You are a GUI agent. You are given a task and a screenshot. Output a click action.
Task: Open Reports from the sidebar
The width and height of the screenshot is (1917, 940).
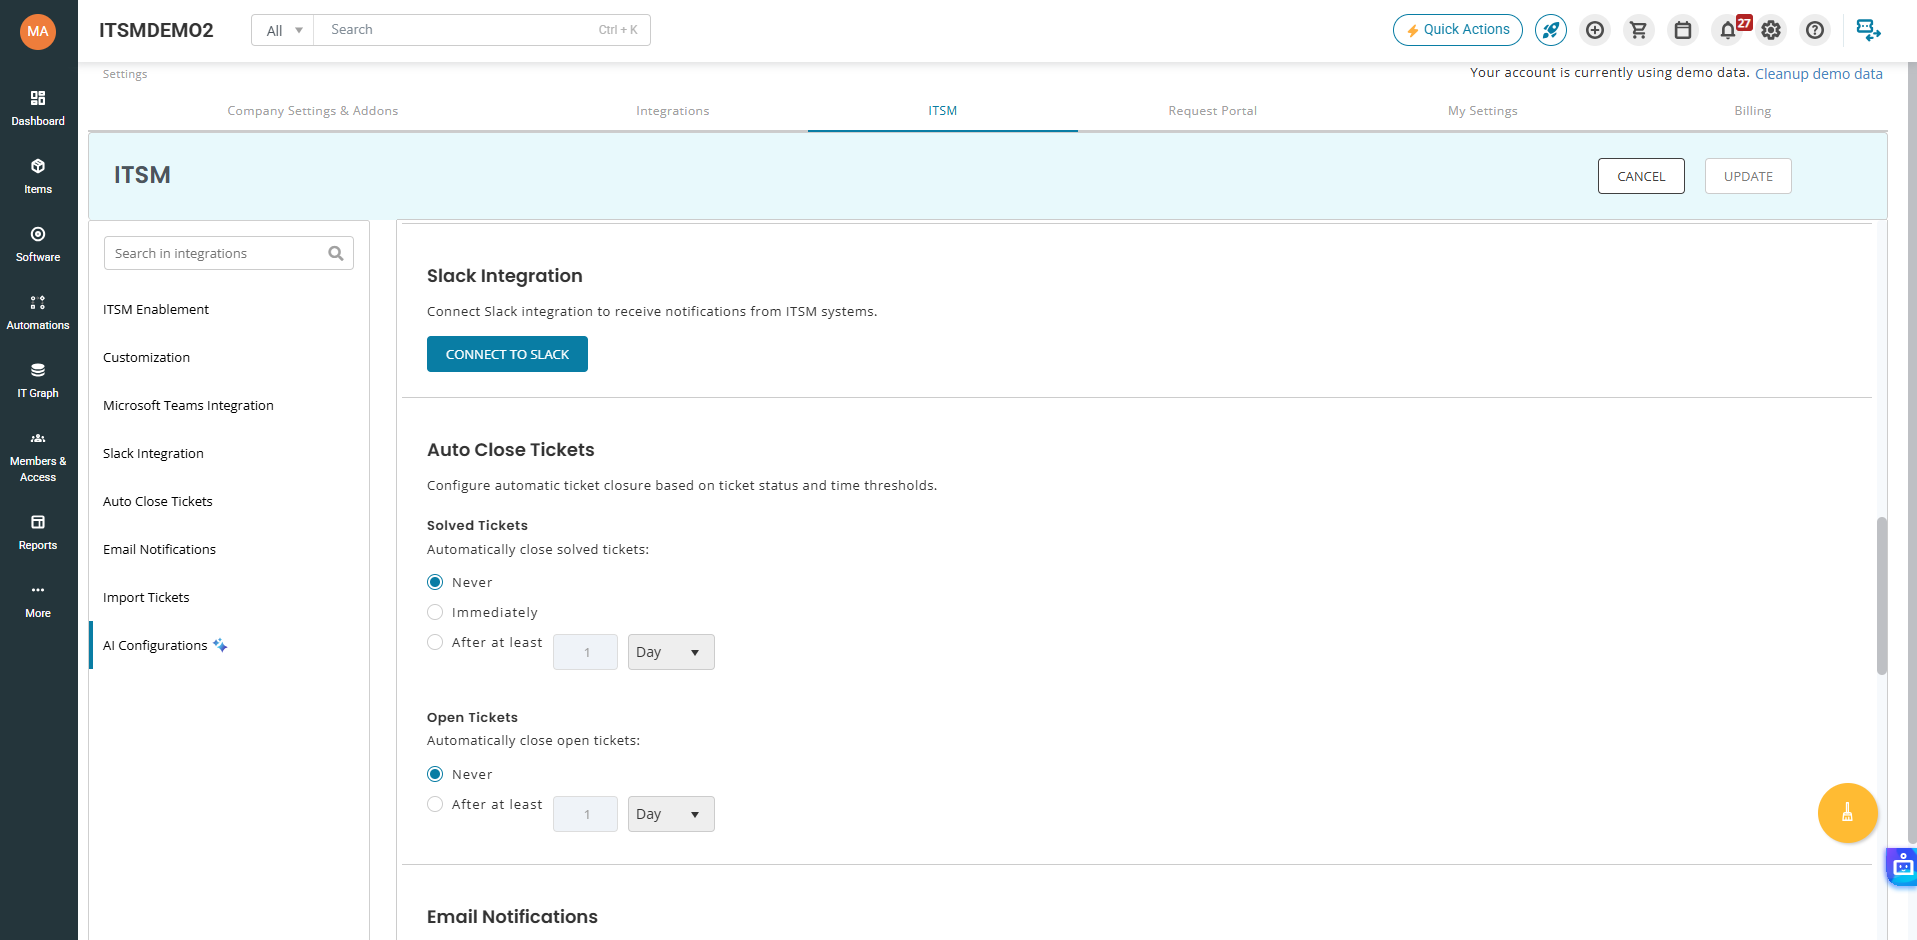pos(38,532)
